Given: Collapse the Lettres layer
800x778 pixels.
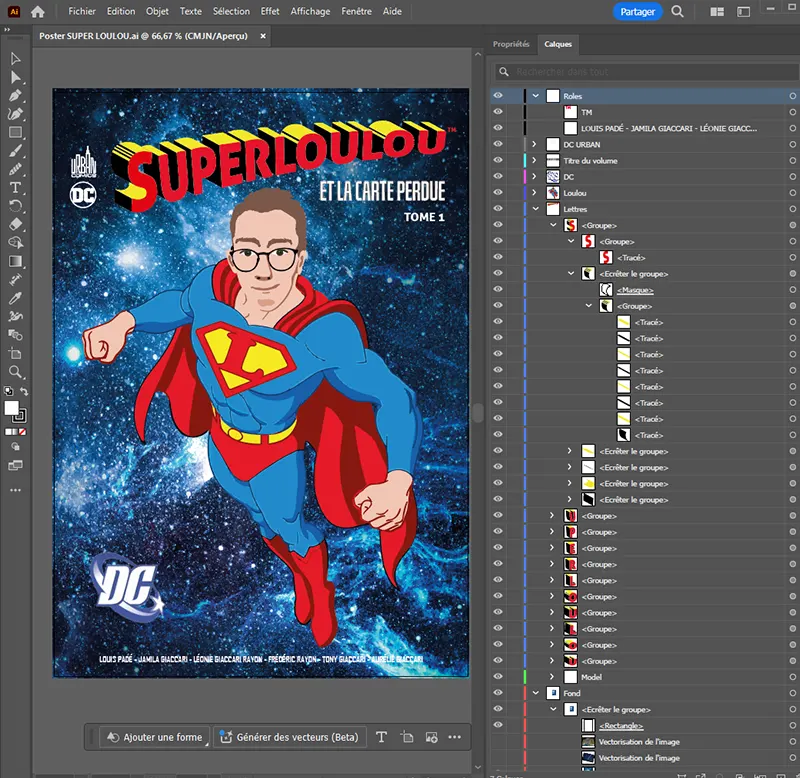Looking at the screenshot, I should pyautogui.click(x=535, y=209).
